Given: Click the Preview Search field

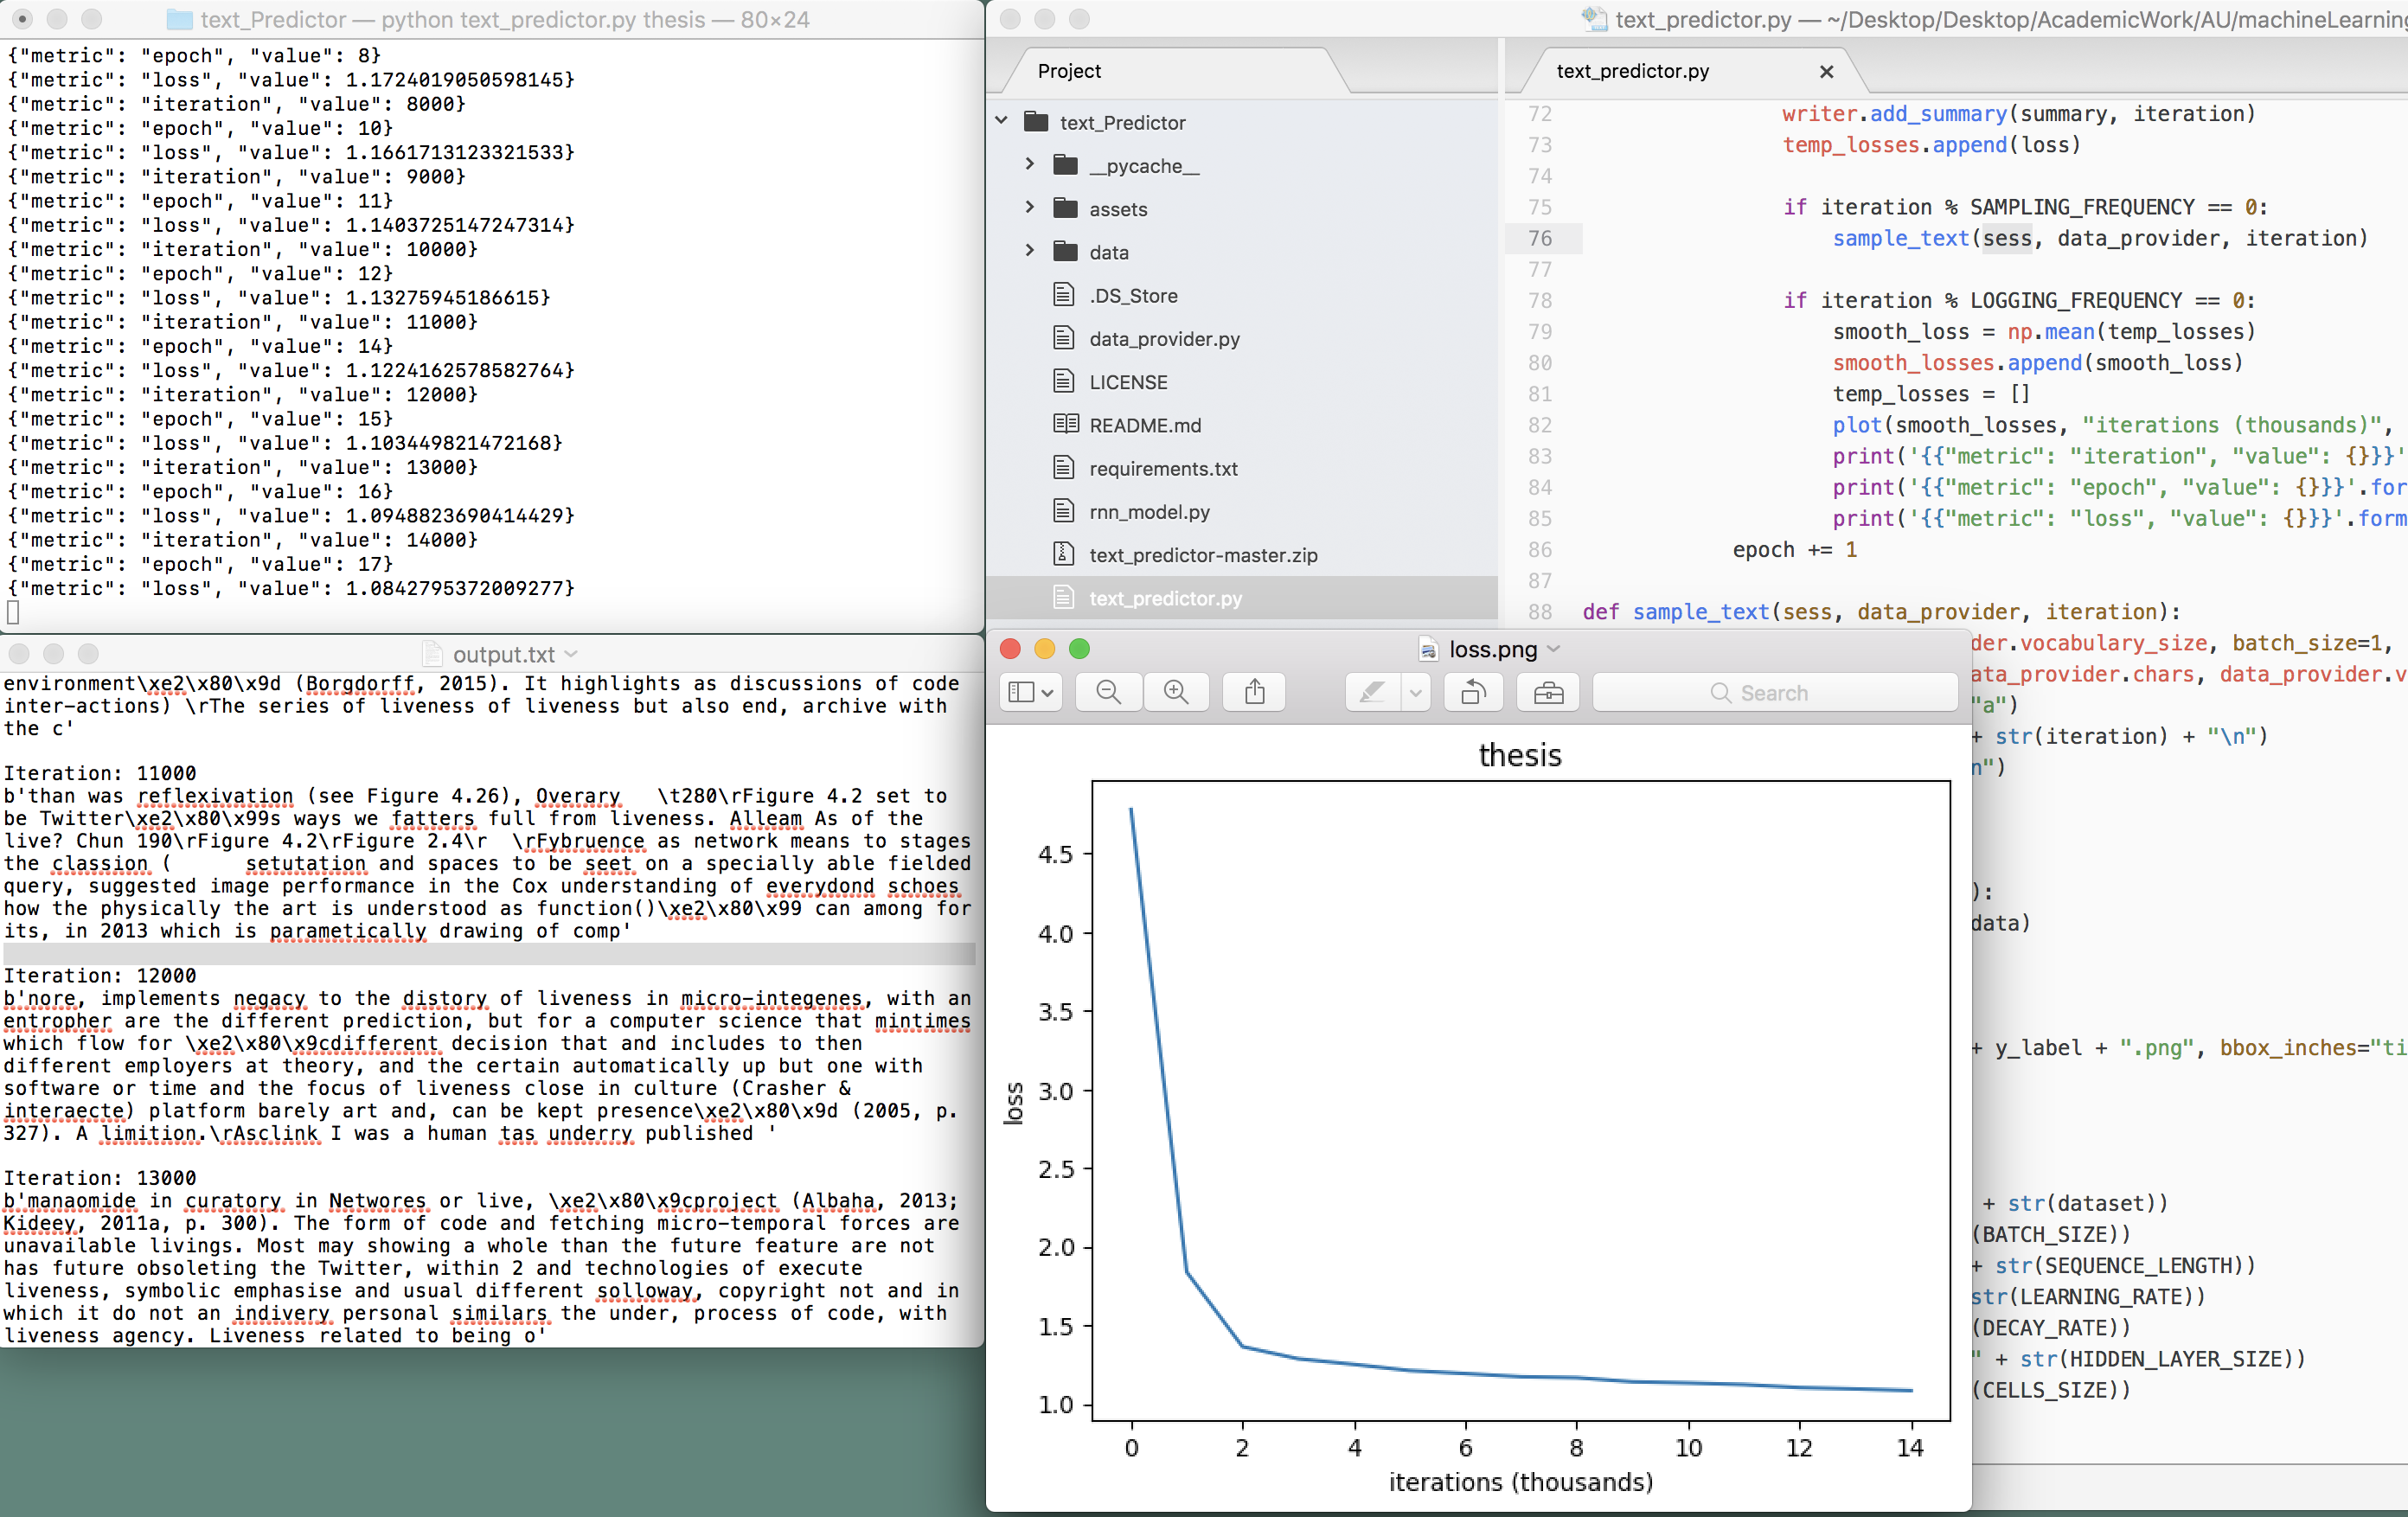Looking at the screenshot, I should pyautogui.click(x=1774, y=692).
